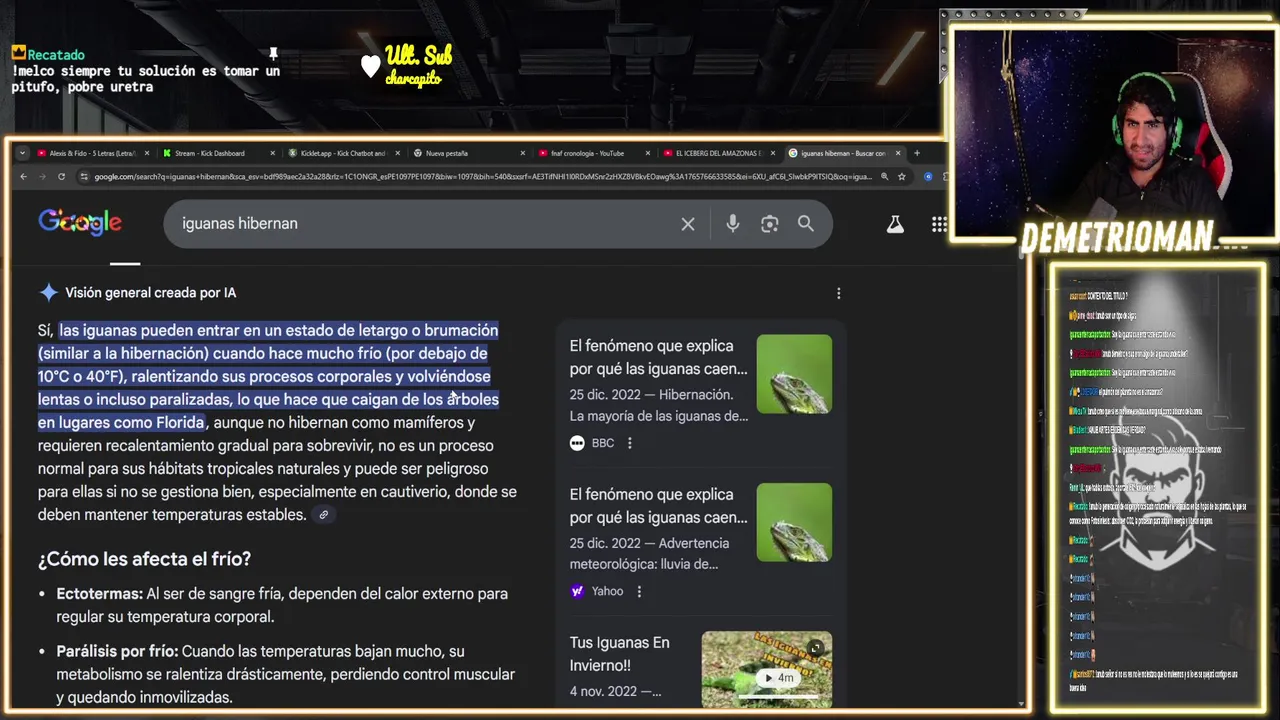The height and width of the screenshot is (720, 1280).
Task: Click the Yahoo source logo
Action: [577, 591]
